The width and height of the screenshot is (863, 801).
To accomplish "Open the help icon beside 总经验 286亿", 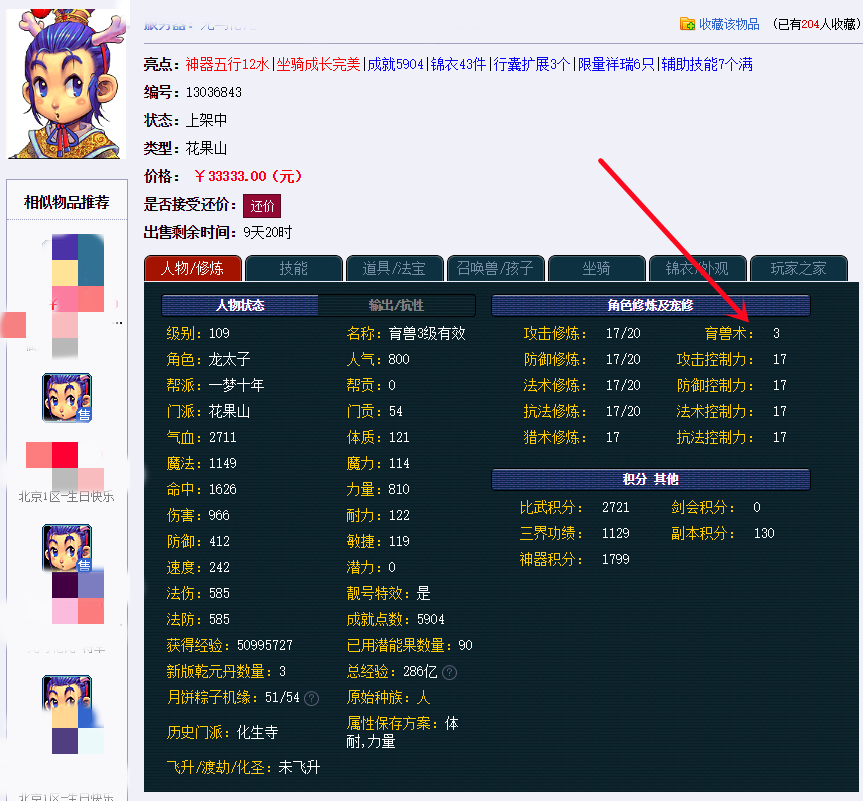I will tap(450, 672).
